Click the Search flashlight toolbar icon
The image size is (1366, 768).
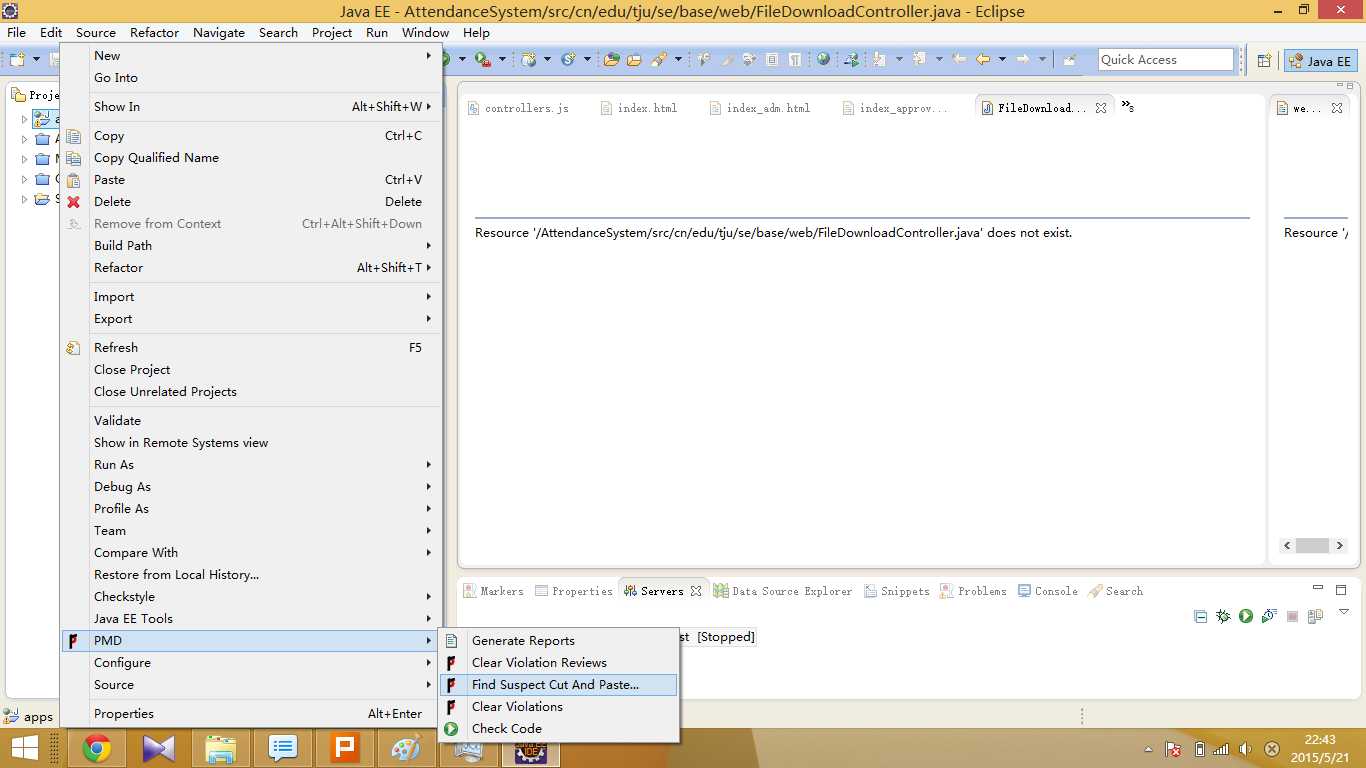pos(659,59)
